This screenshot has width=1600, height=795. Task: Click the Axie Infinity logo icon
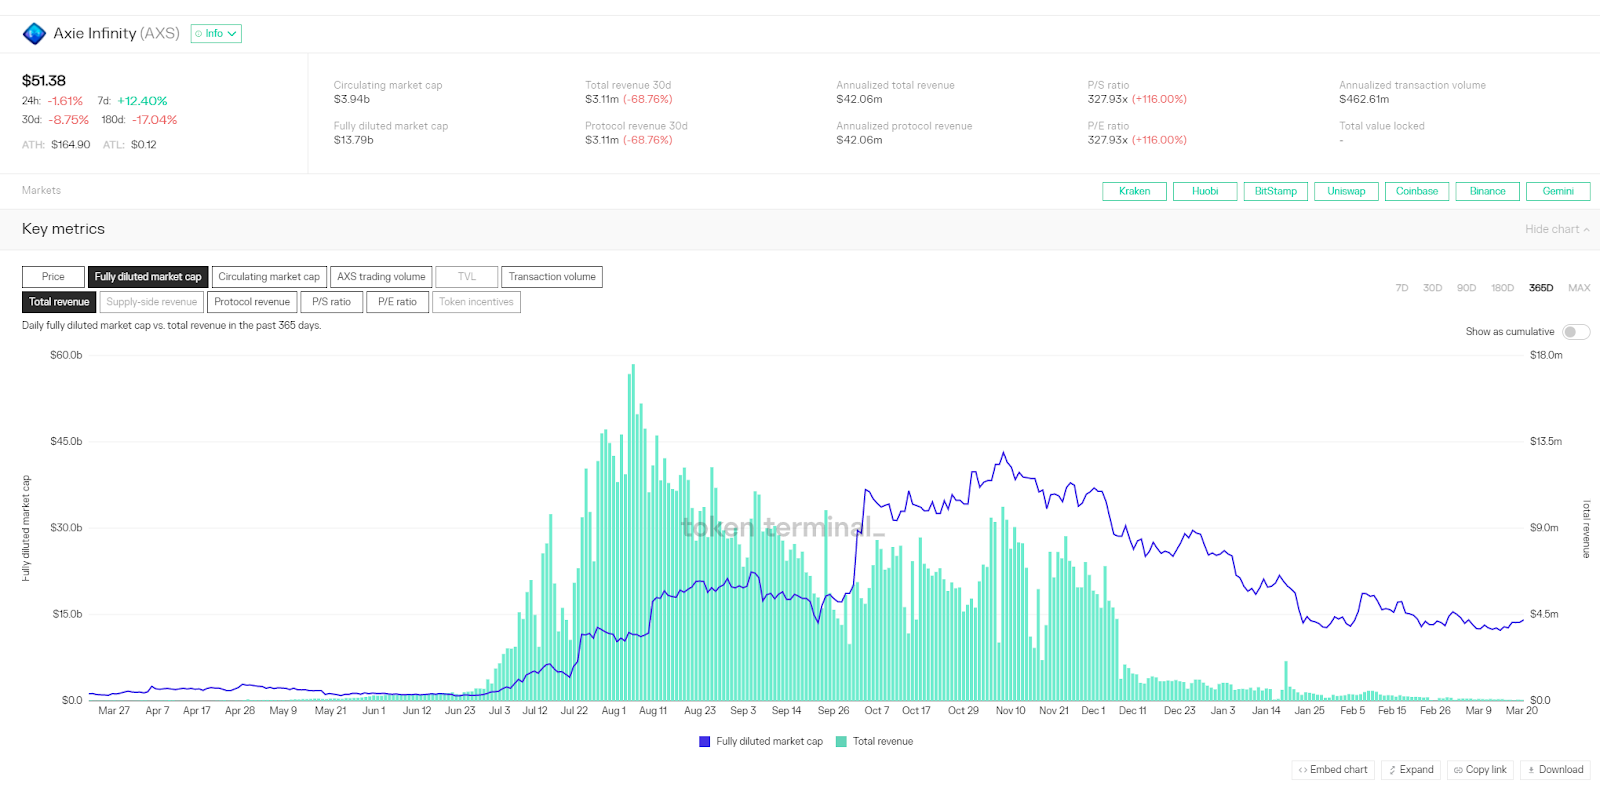coord(34,34)
